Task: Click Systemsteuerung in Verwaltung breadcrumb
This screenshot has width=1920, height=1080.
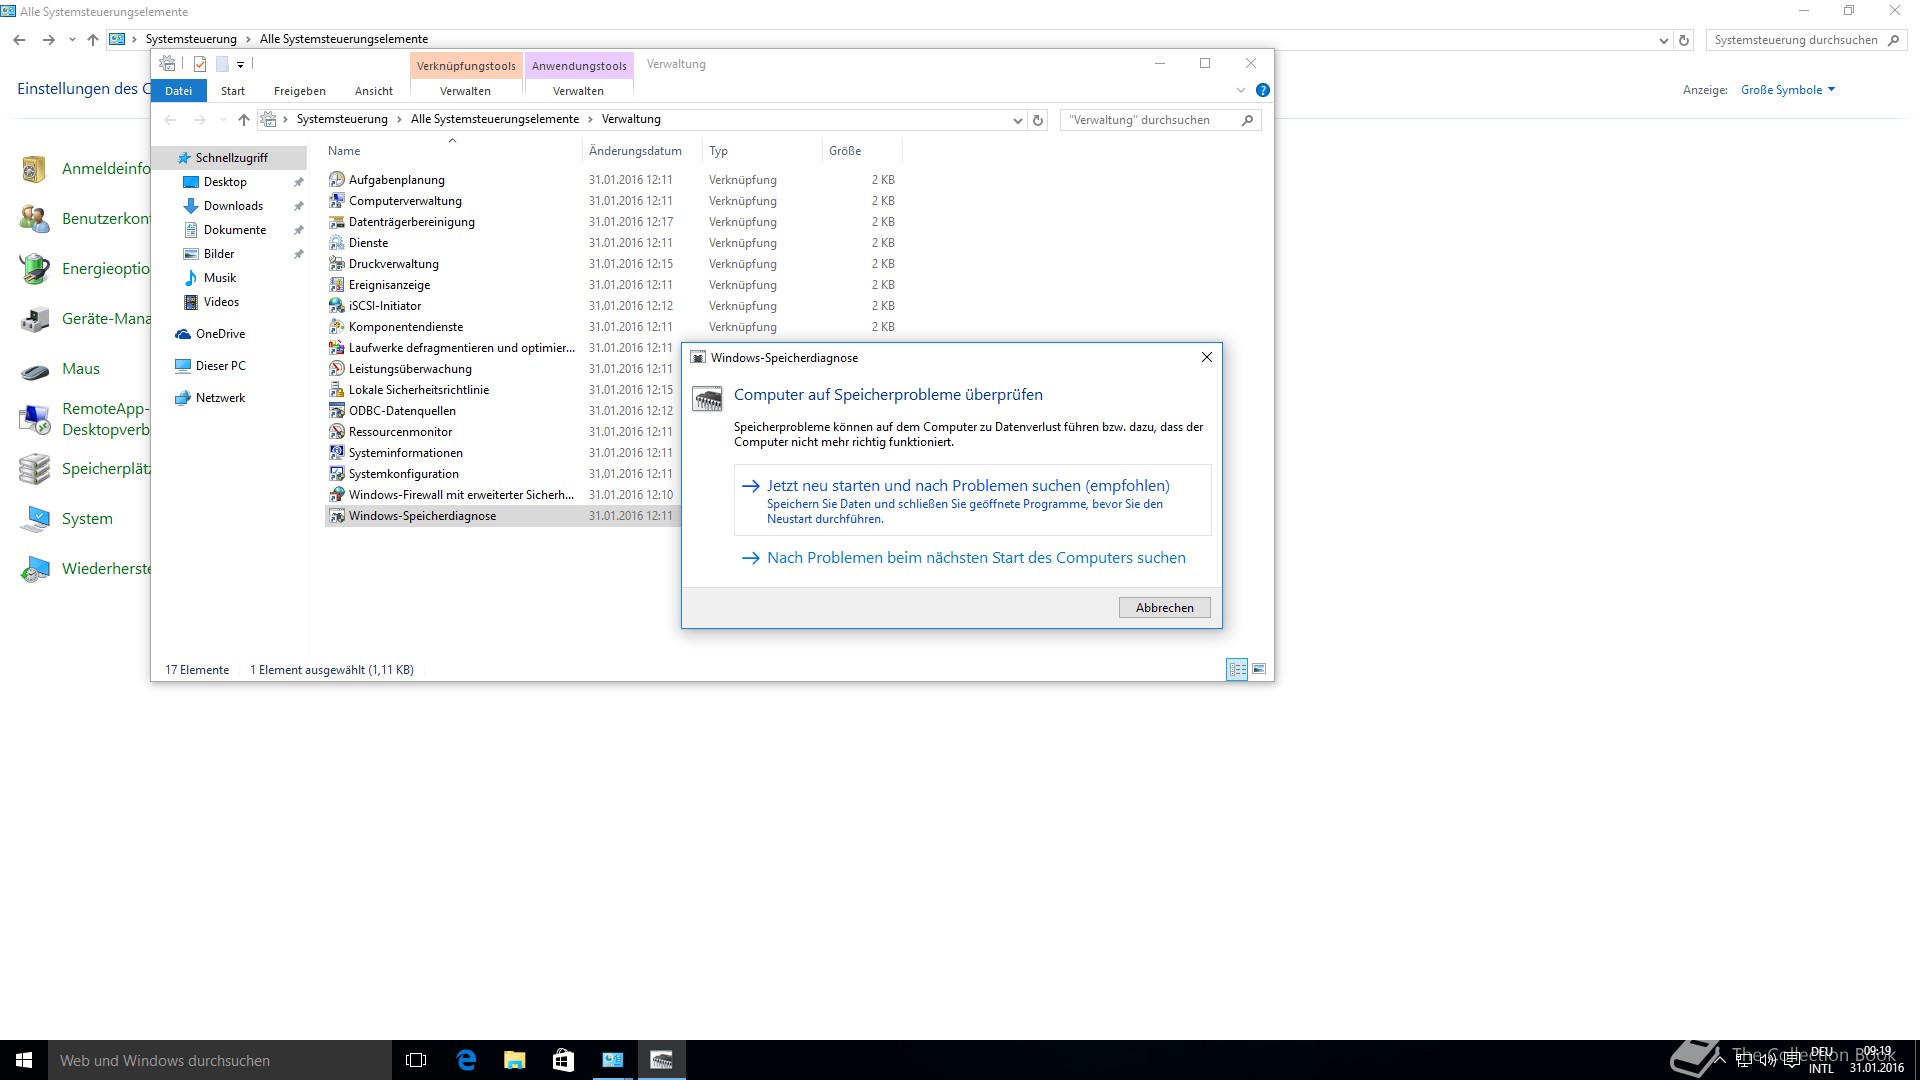Action: [342, 119]
